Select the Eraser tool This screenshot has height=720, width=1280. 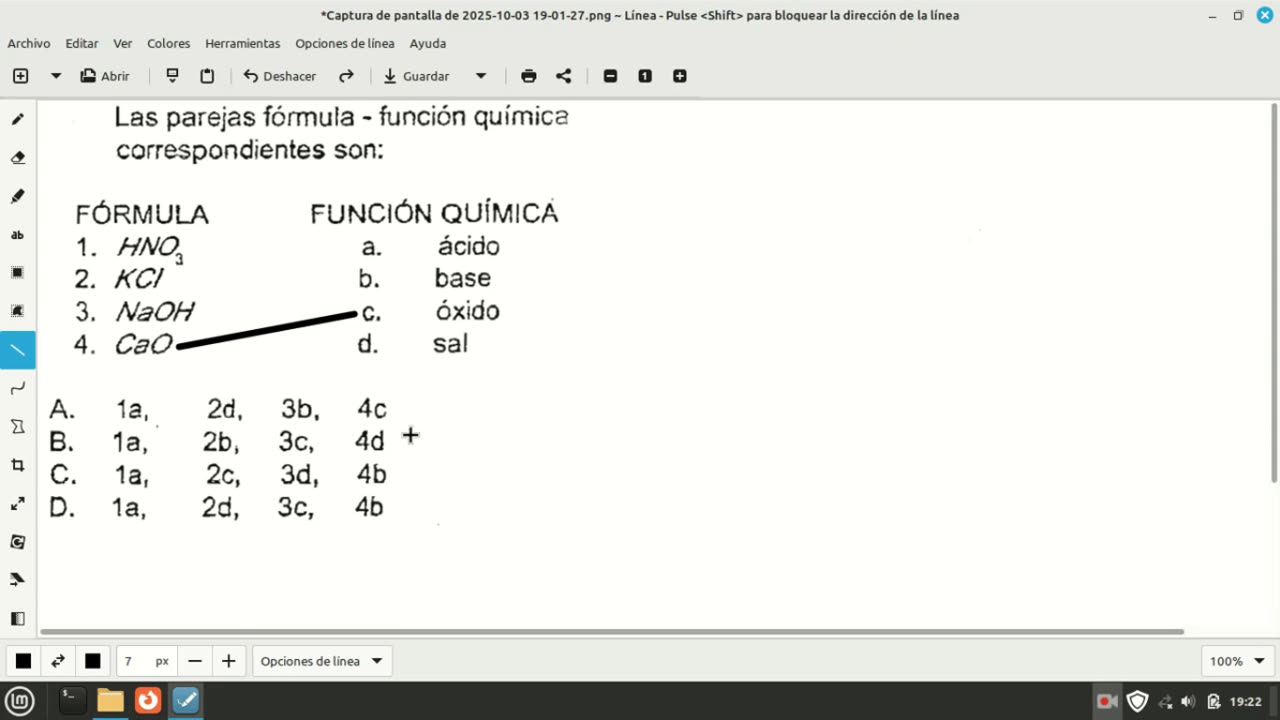click(17, 158)
